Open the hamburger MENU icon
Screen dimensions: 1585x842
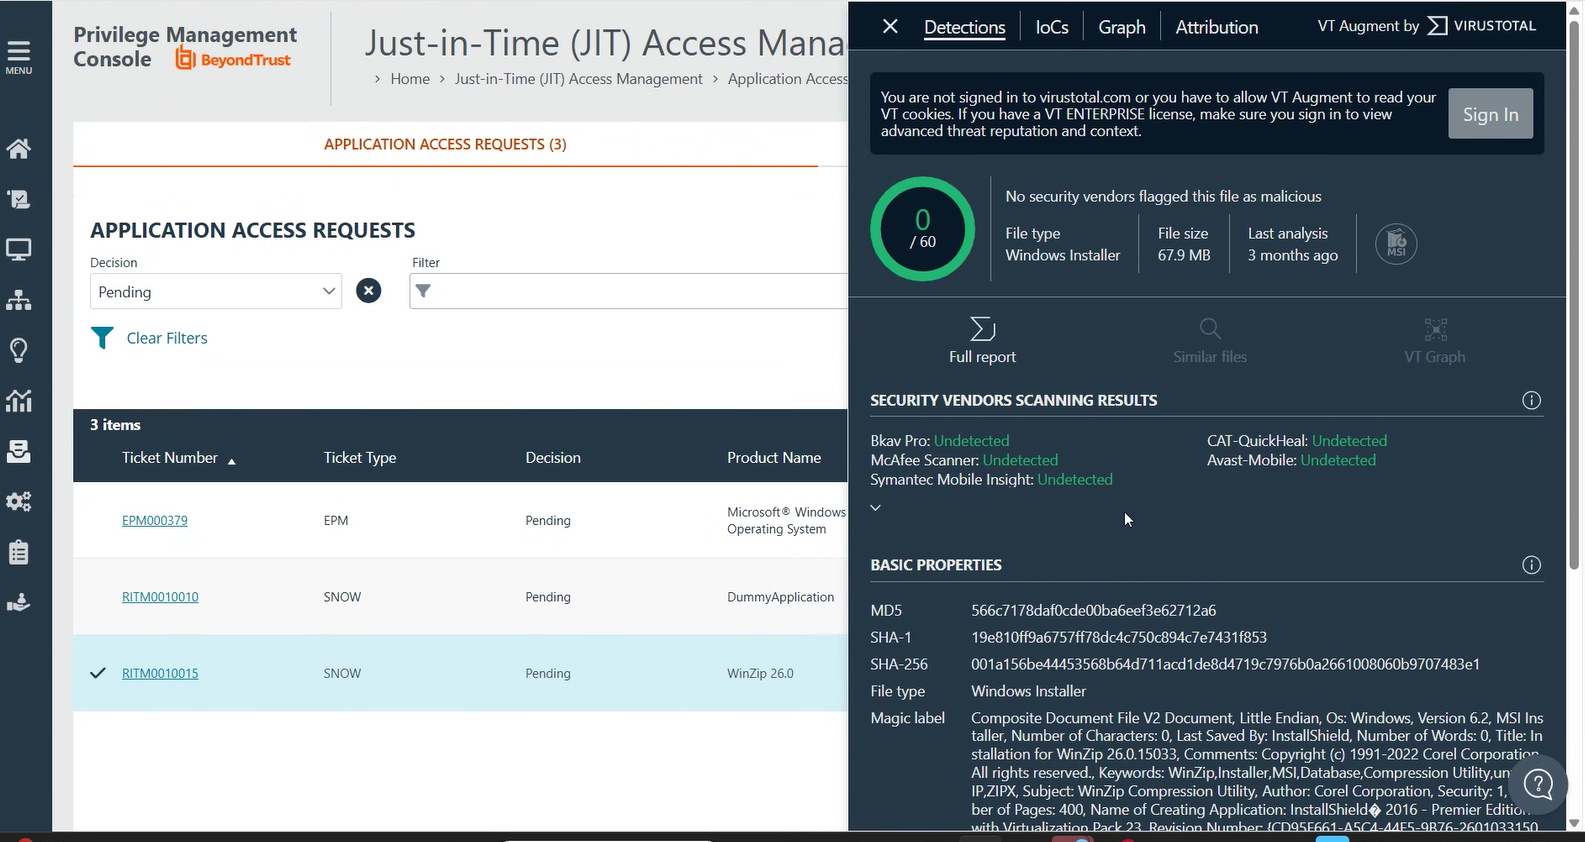tap(19, 56)
